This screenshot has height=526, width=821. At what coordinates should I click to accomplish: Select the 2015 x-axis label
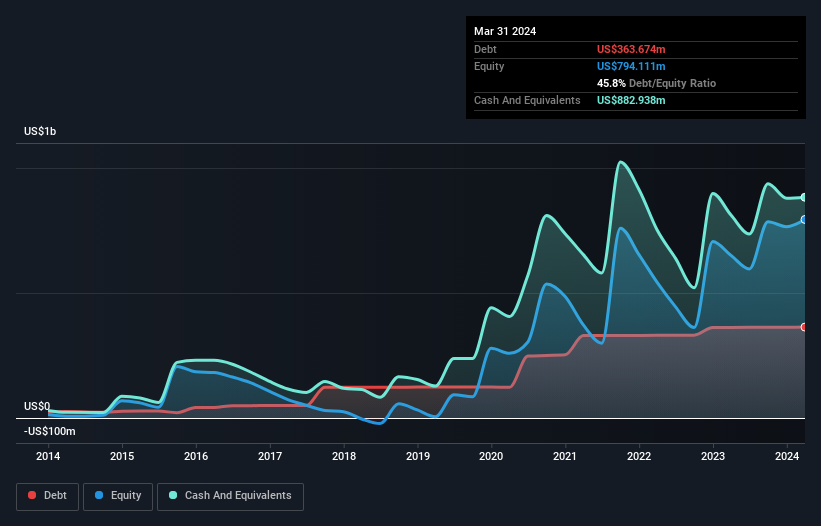[x=122, y=456]
